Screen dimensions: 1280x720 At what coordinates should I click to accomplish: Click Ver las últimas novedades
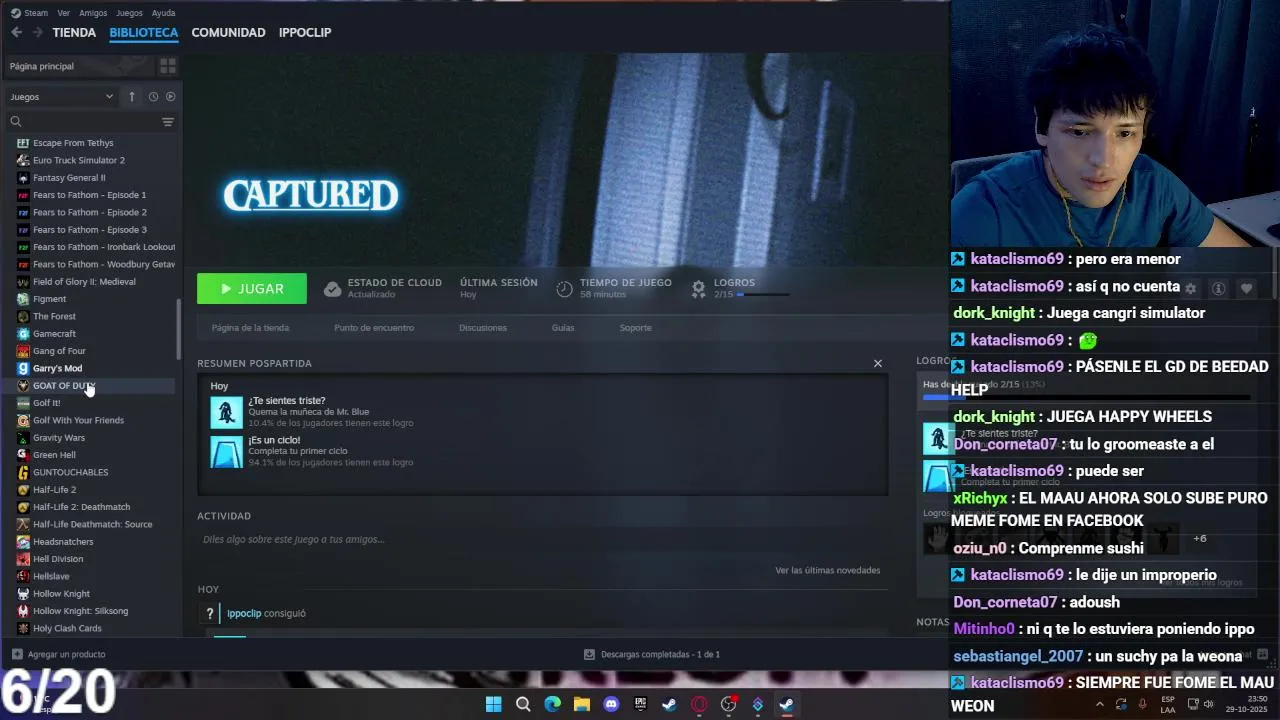[828, 570]
